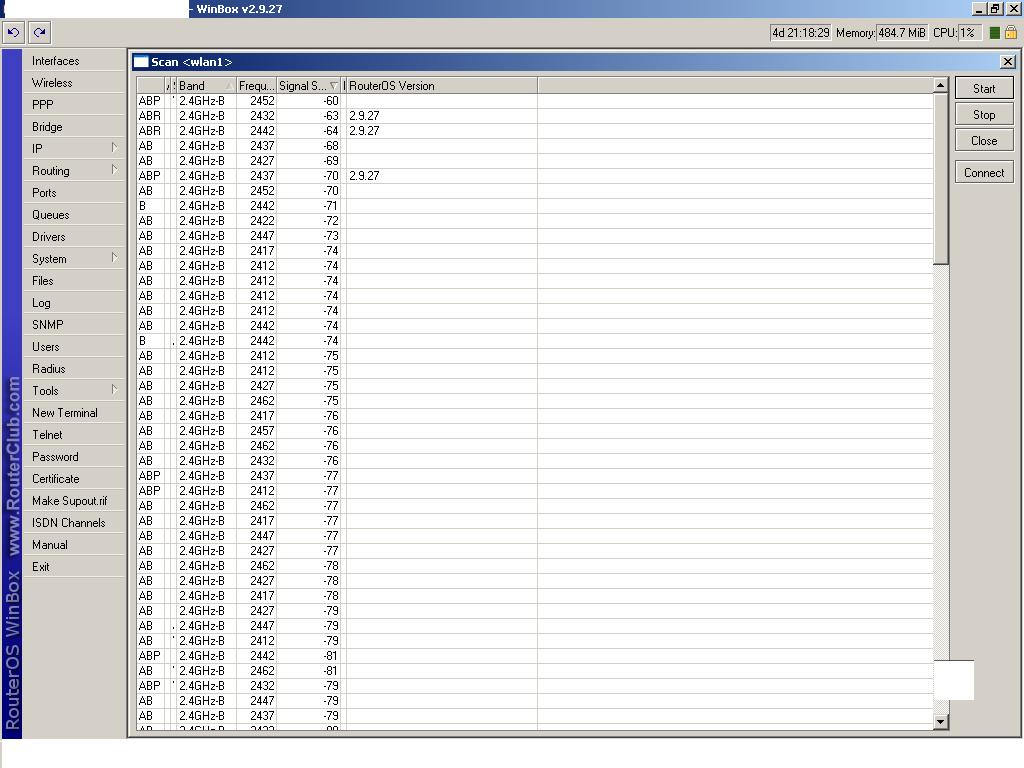
Task: Open the Telnet menu item
Action: (74, 434)
